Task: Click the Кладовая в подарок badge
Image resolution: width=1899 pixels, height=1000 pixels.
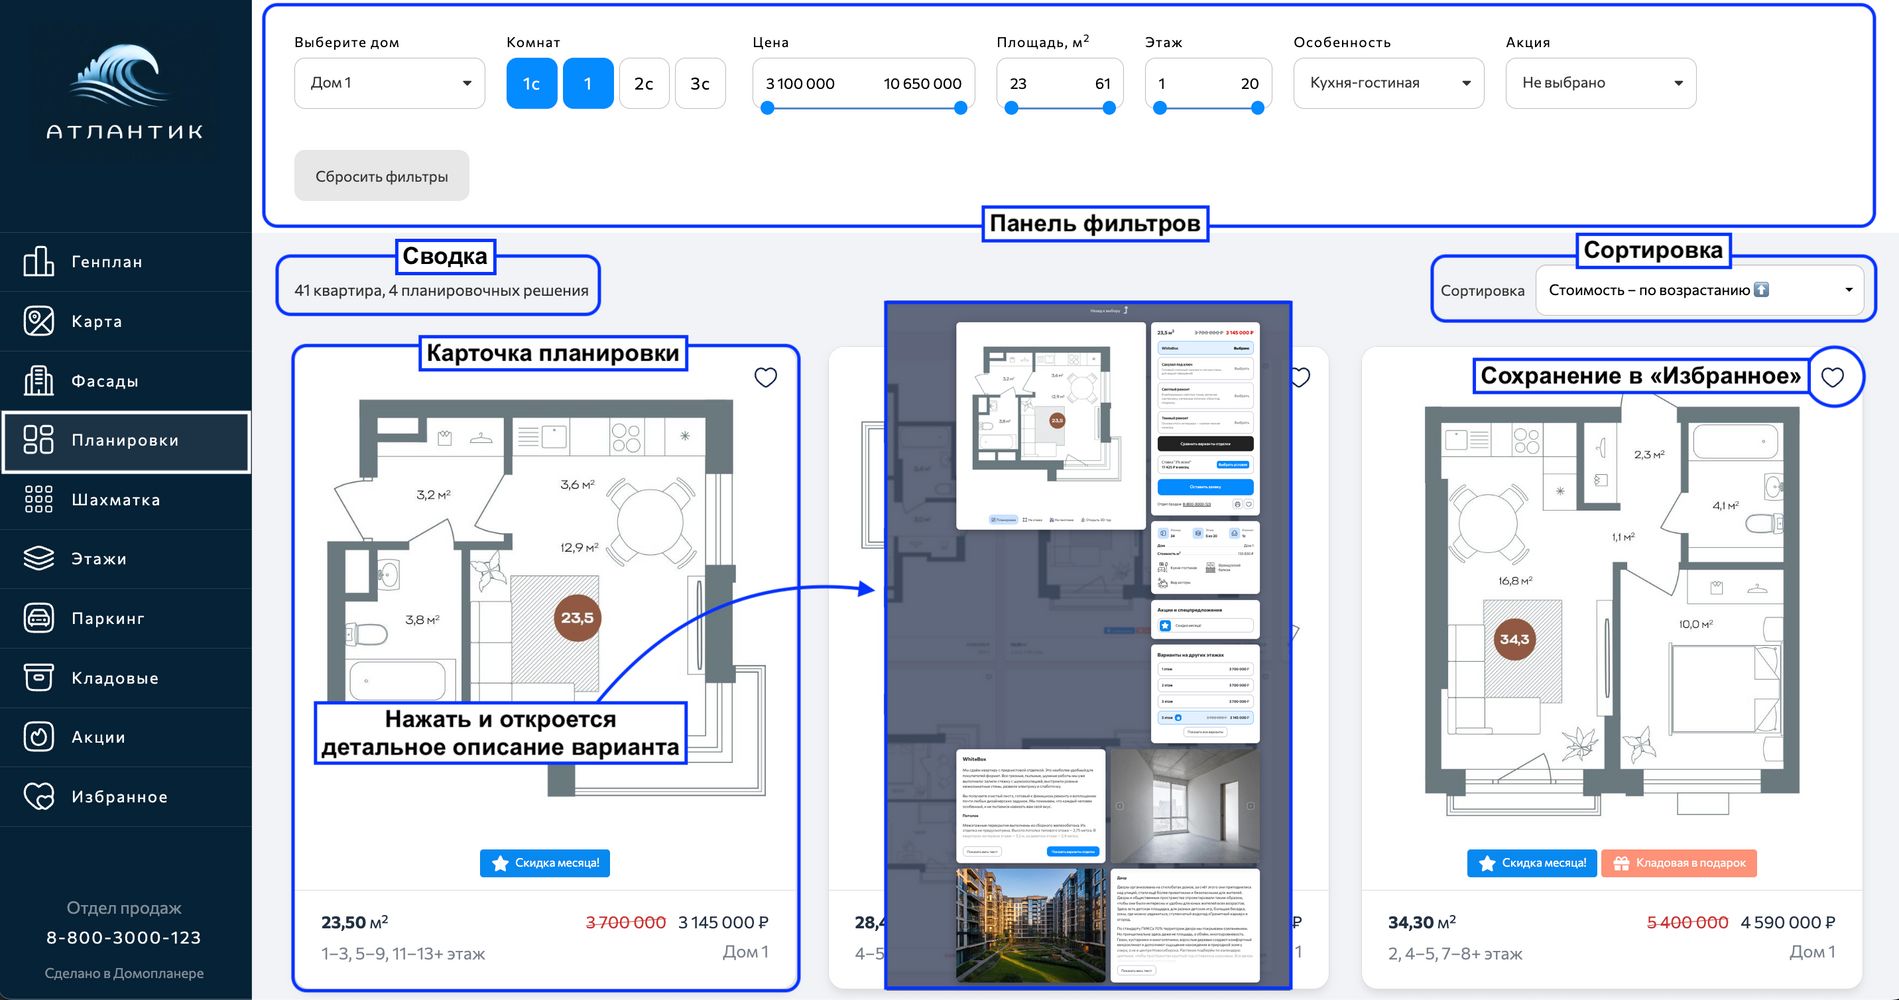Action: [1679, 863]
